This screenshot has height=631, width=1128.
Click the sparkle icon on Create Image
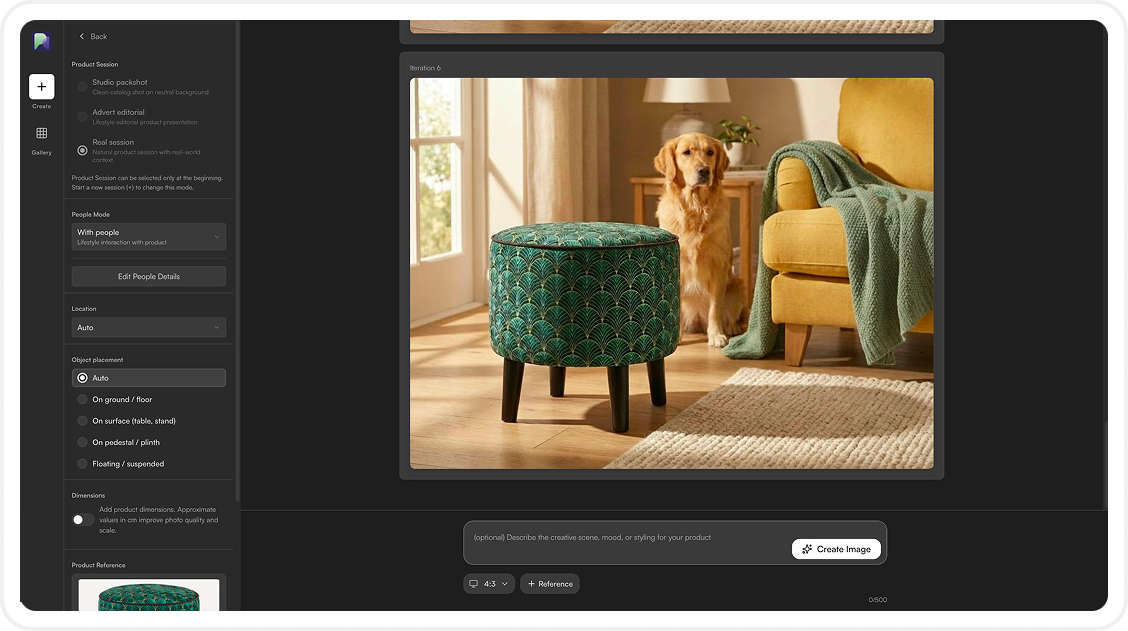pyautogui.click(x=807, y=549)
